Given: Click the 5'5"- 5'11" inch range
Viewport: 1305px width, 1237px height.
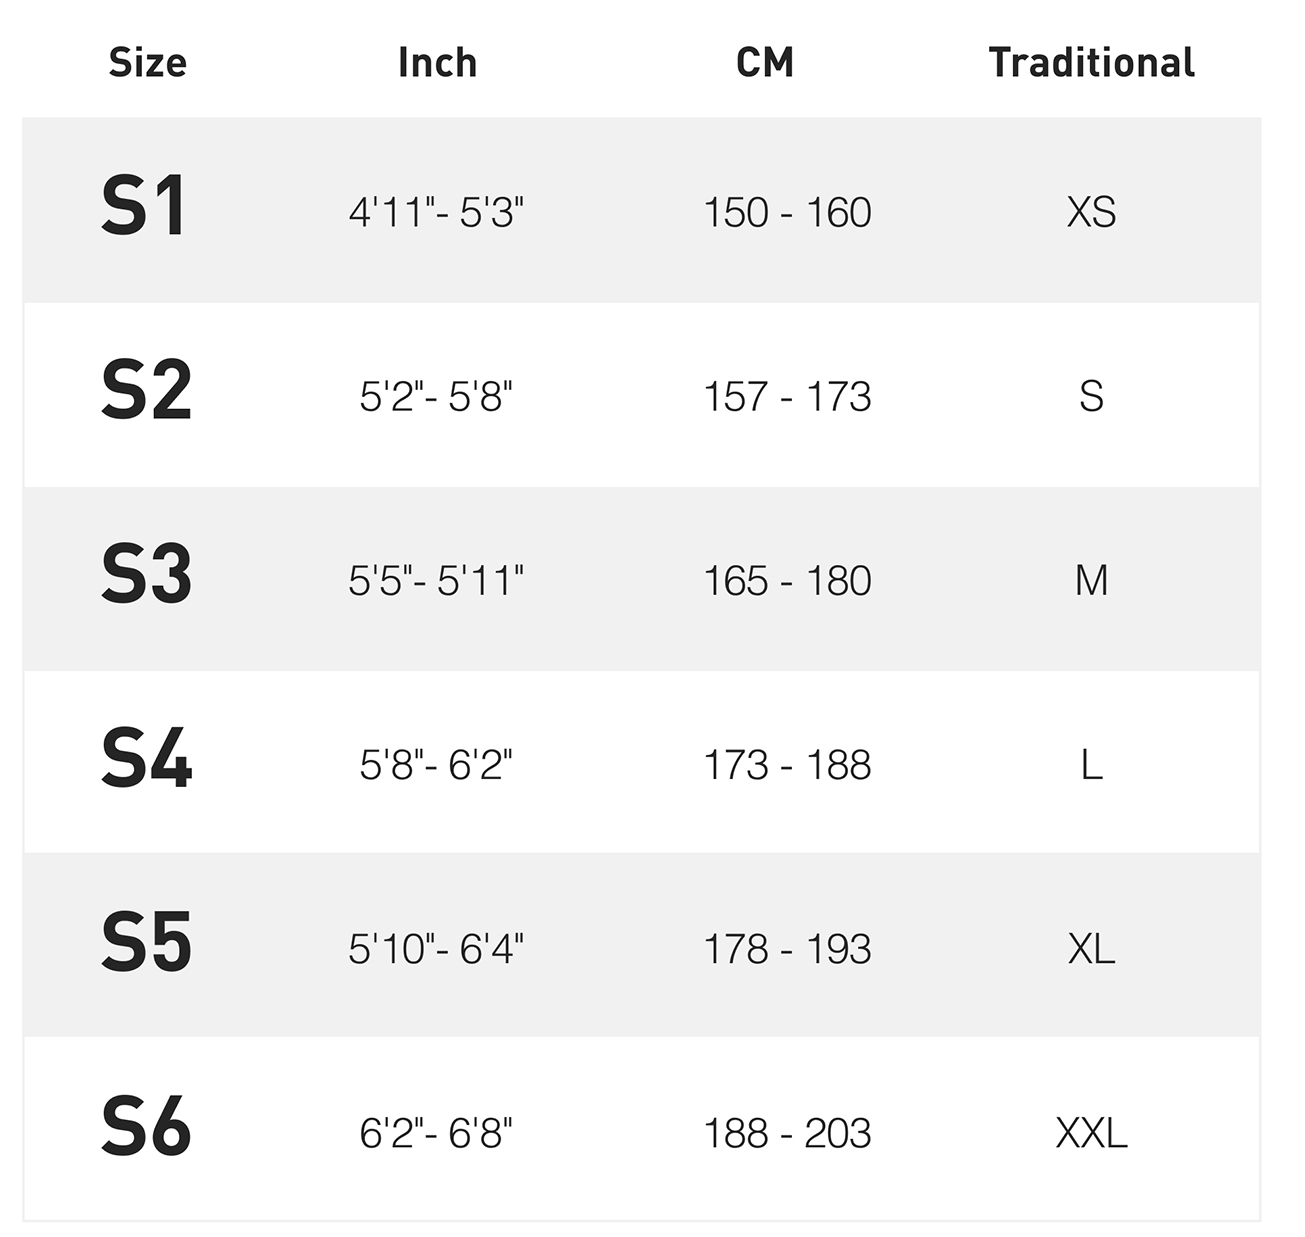Looking at the screenshot, I should coord(436,580).
